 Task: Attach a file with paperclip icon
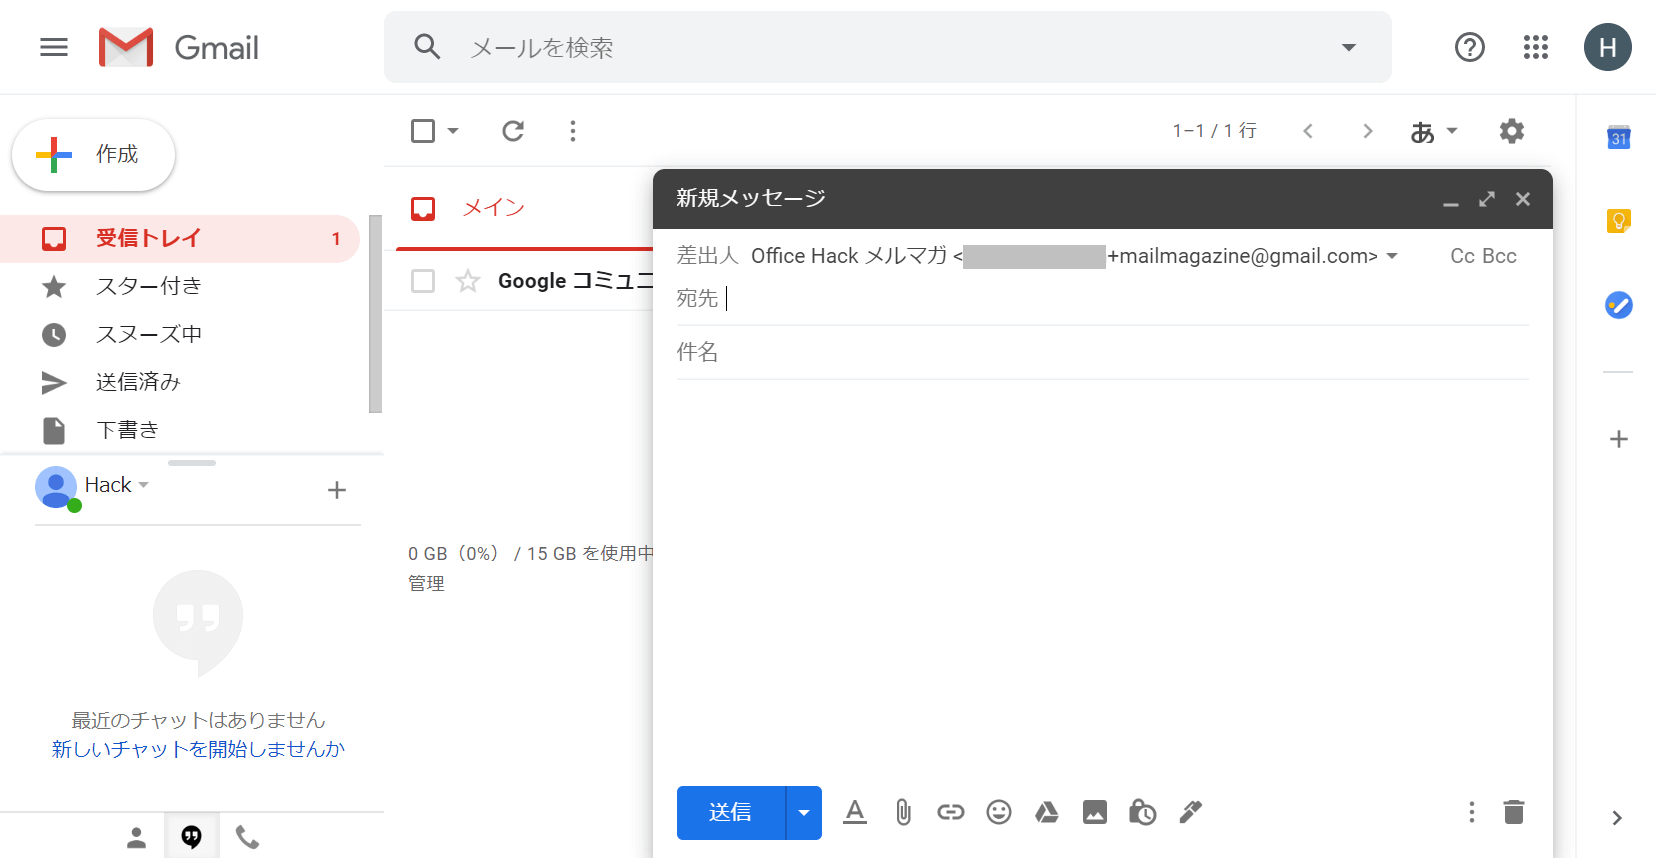[903, 812]
